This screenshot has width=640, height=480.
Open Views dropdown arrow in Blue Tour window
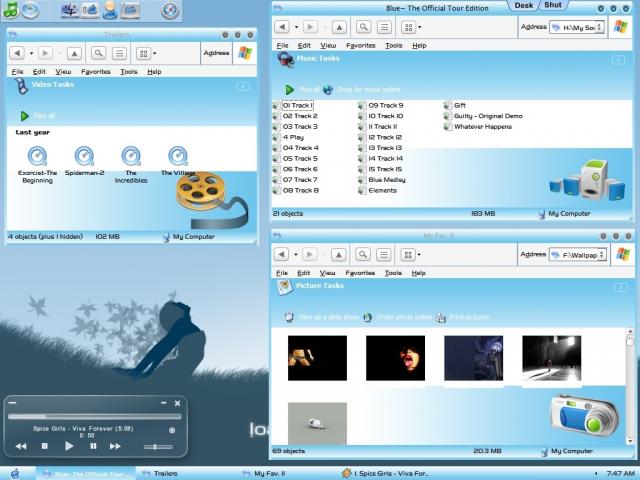tap(420, 27)
